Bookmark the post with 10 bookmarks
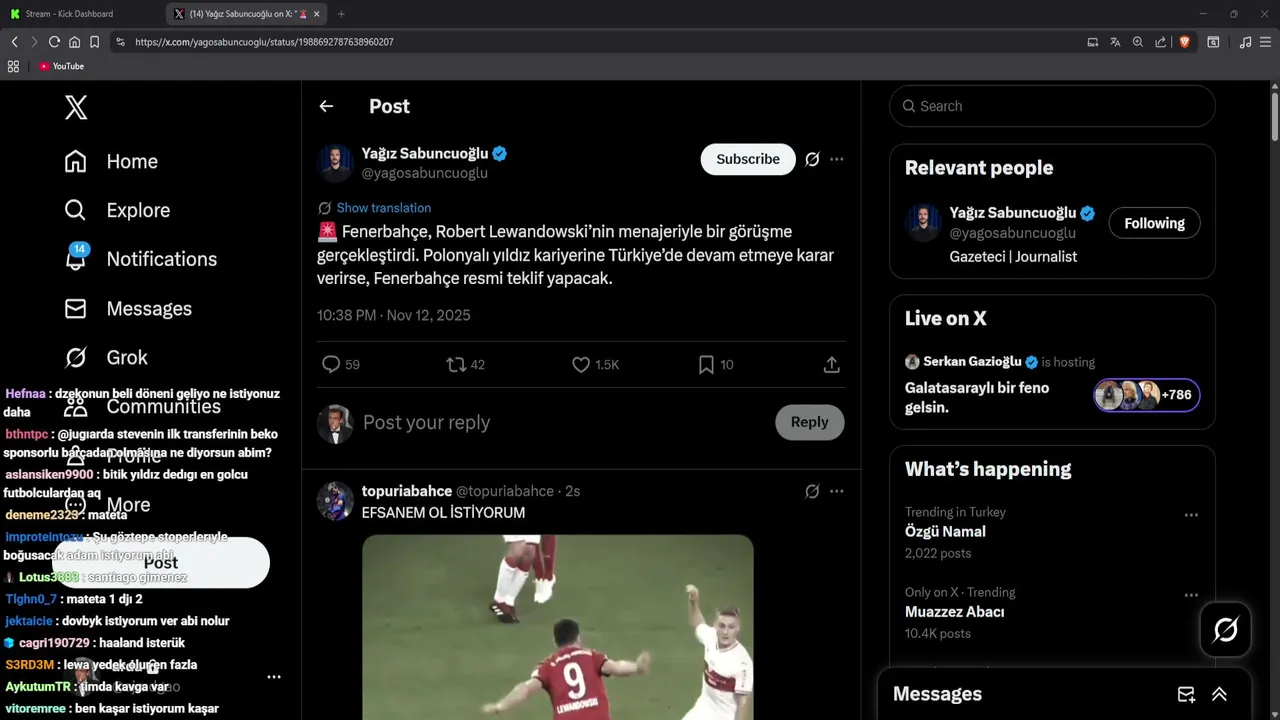Viewport: 1280px width, 720px height. click(x=716, y=365)
